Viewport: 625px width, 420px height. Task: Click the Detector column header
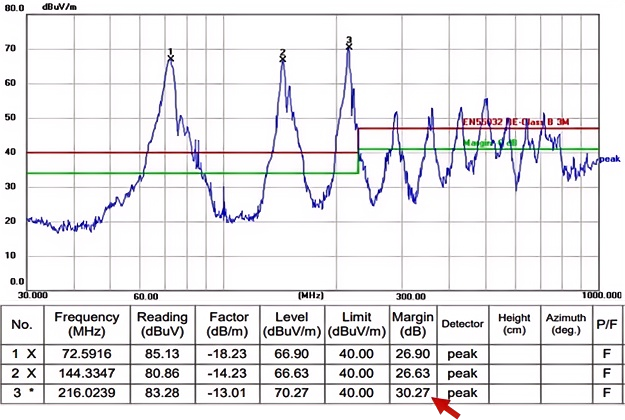coord(462,324)
